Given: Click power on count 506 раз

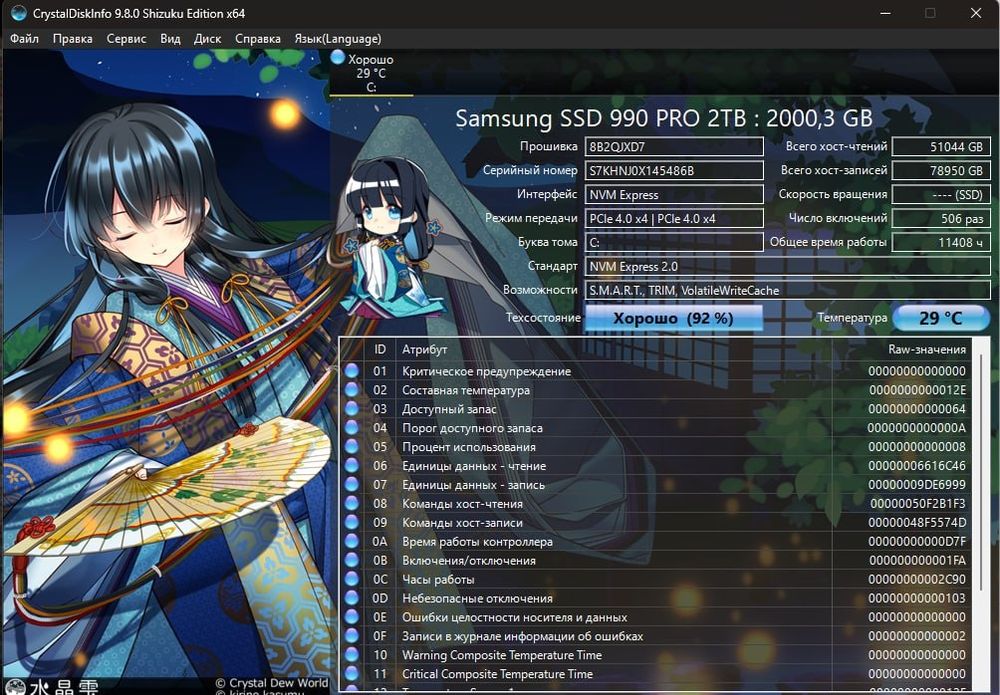Looking at the screenshot, I should 941,219.
